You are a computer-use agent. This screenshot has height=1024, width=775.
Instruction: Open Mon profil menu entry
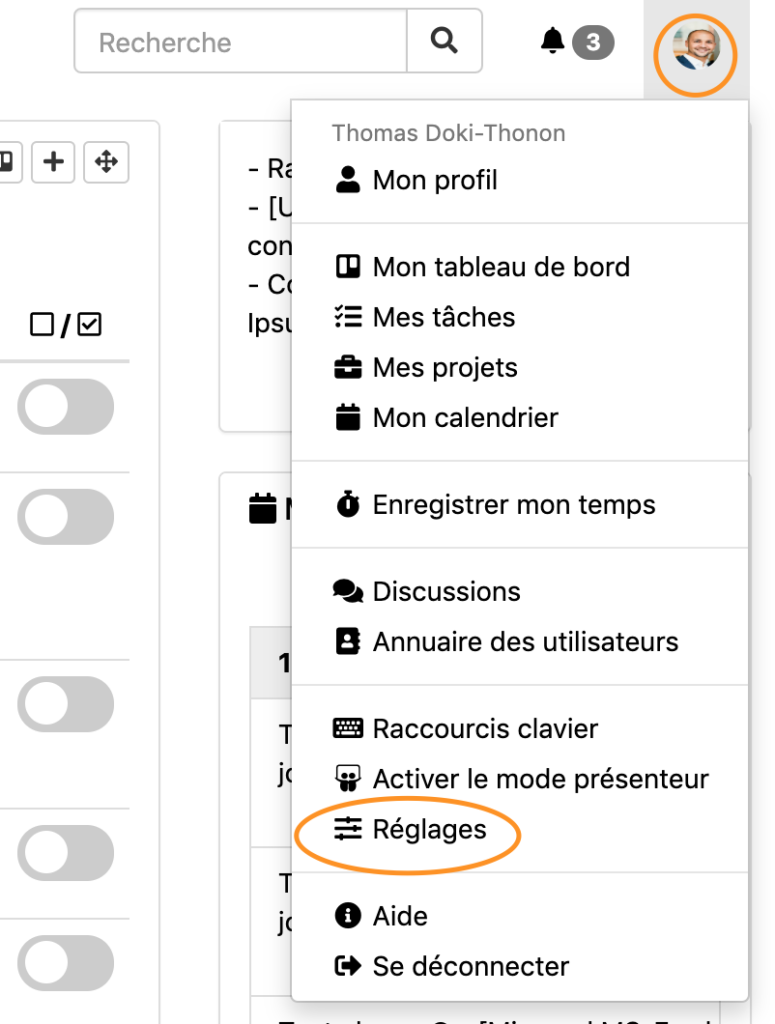(434, 180)
